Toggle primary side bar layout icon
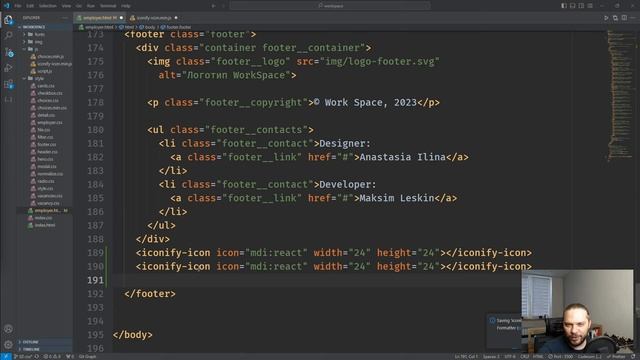Image resolution: width=640 pixels, height=360 pixels. (564, 6)
